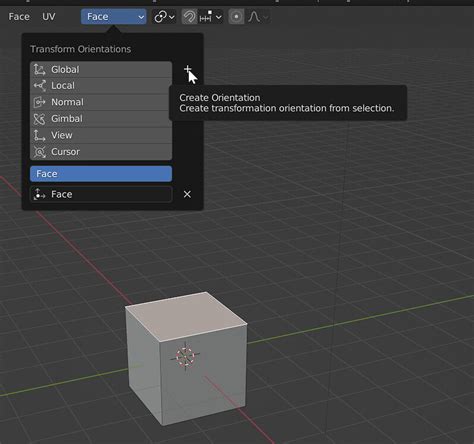Screen dimensions: 474x444
Task: Switch to View orientation
Action: pyautogui.click(x=101, y=135)
